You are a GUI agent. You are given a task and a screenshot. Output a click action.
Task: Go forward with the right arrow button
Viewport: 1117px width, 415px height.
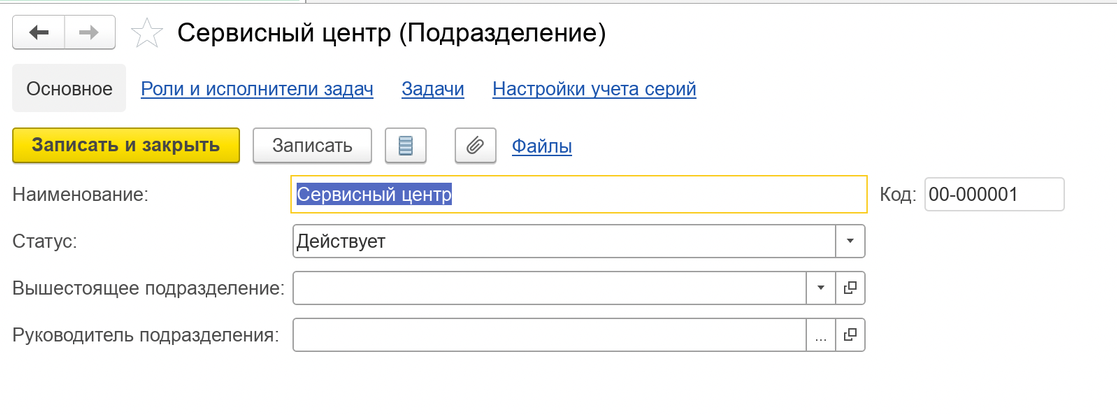[90, 33]
